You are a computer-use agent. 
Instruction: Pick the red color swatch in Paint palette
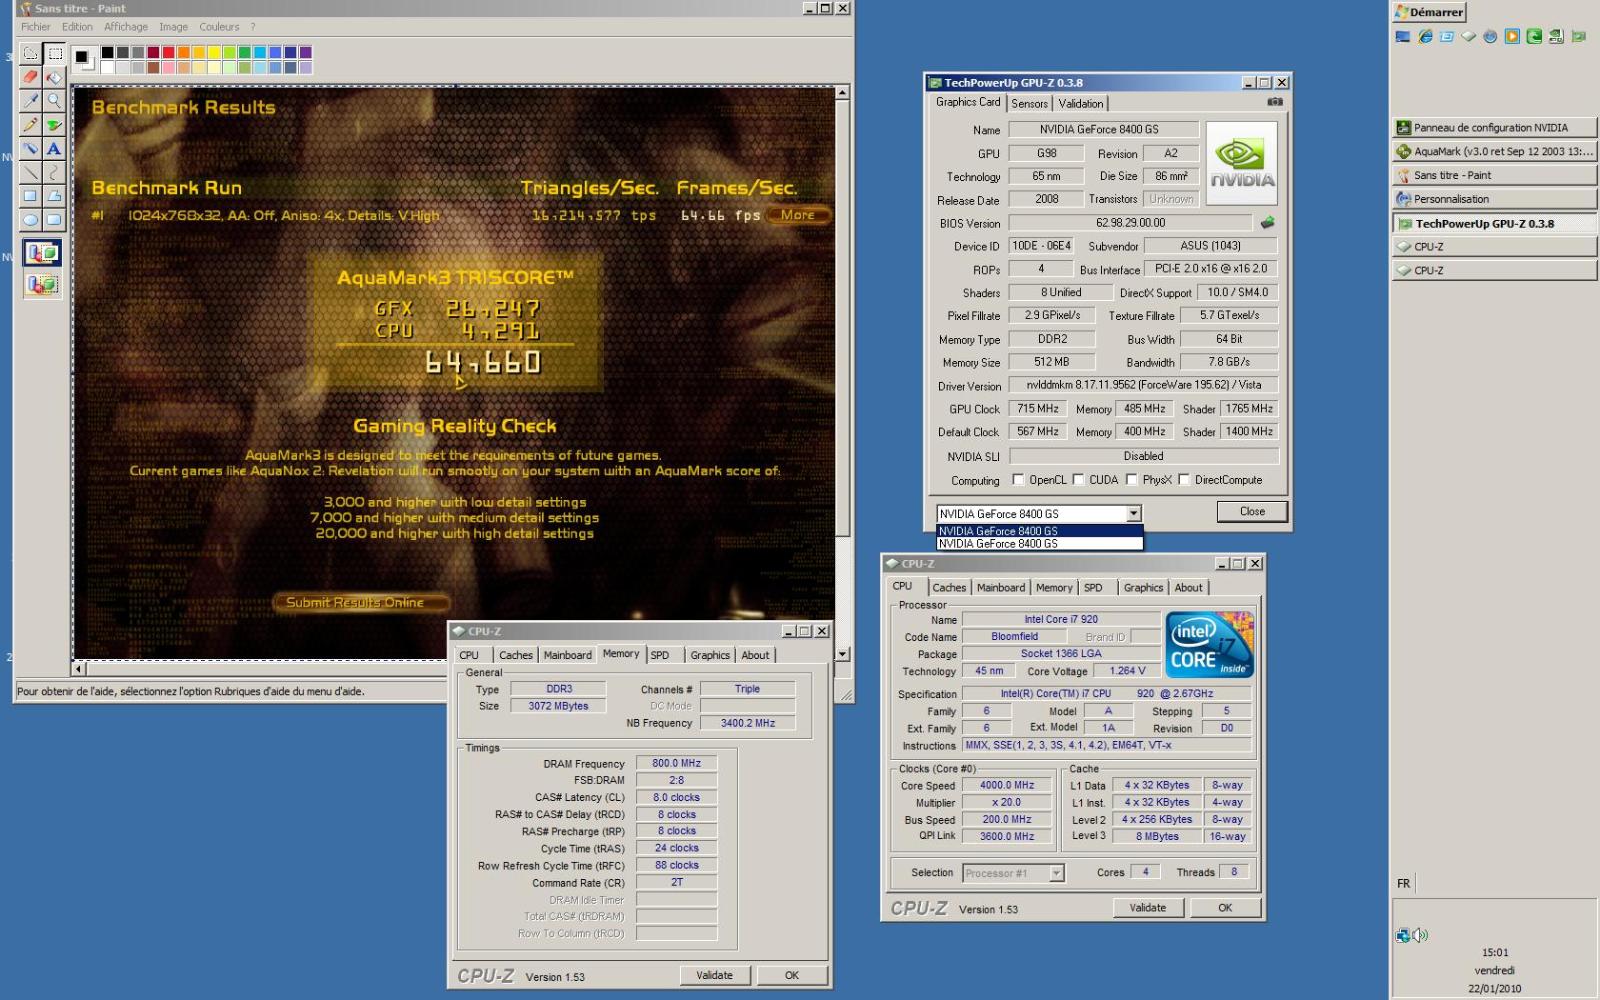click(169, 52)
